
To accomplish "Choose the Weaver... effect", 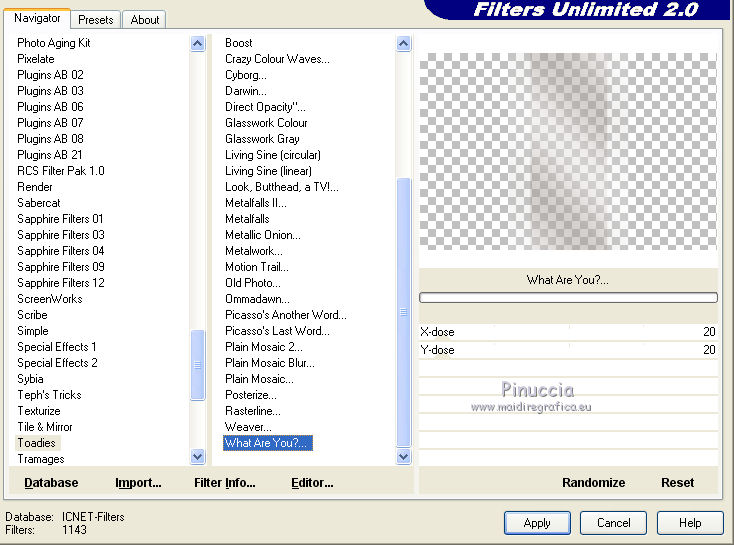I will tap(248, 427).
